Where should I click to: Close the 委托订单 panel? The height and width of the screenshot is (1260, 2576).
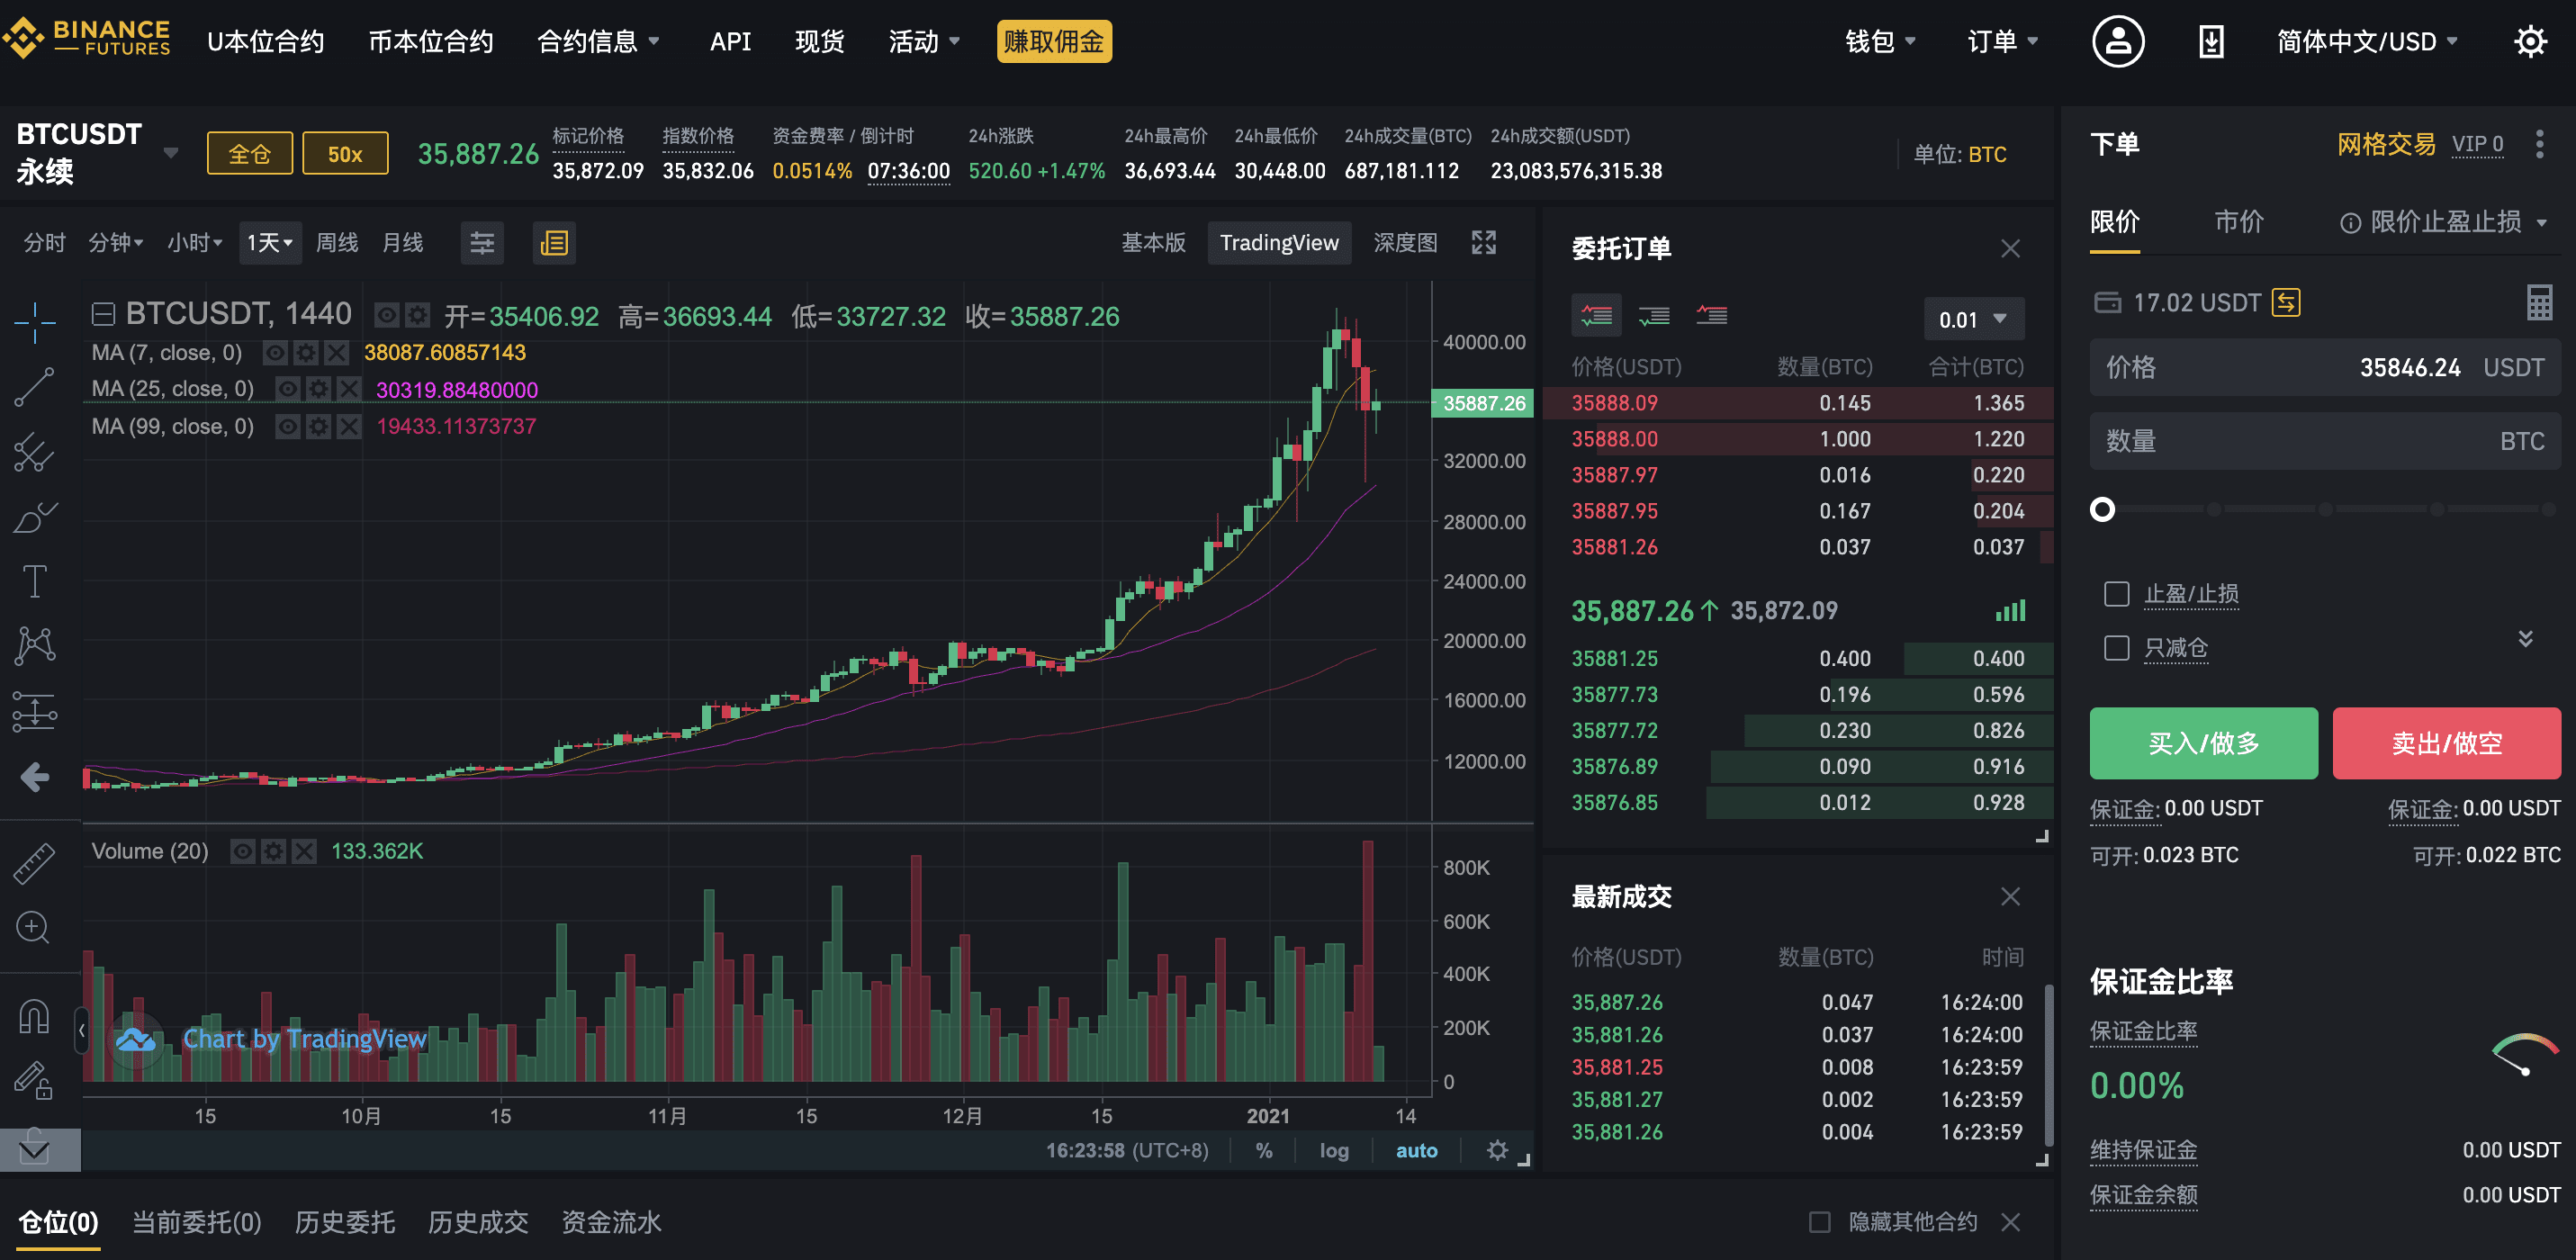point(2010,248)
